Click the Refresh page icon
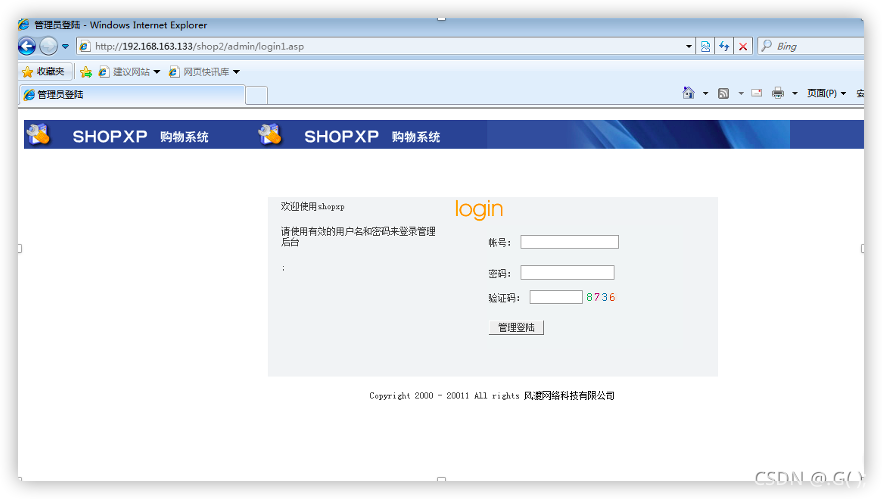882x499 pixels. click(724, 46)
